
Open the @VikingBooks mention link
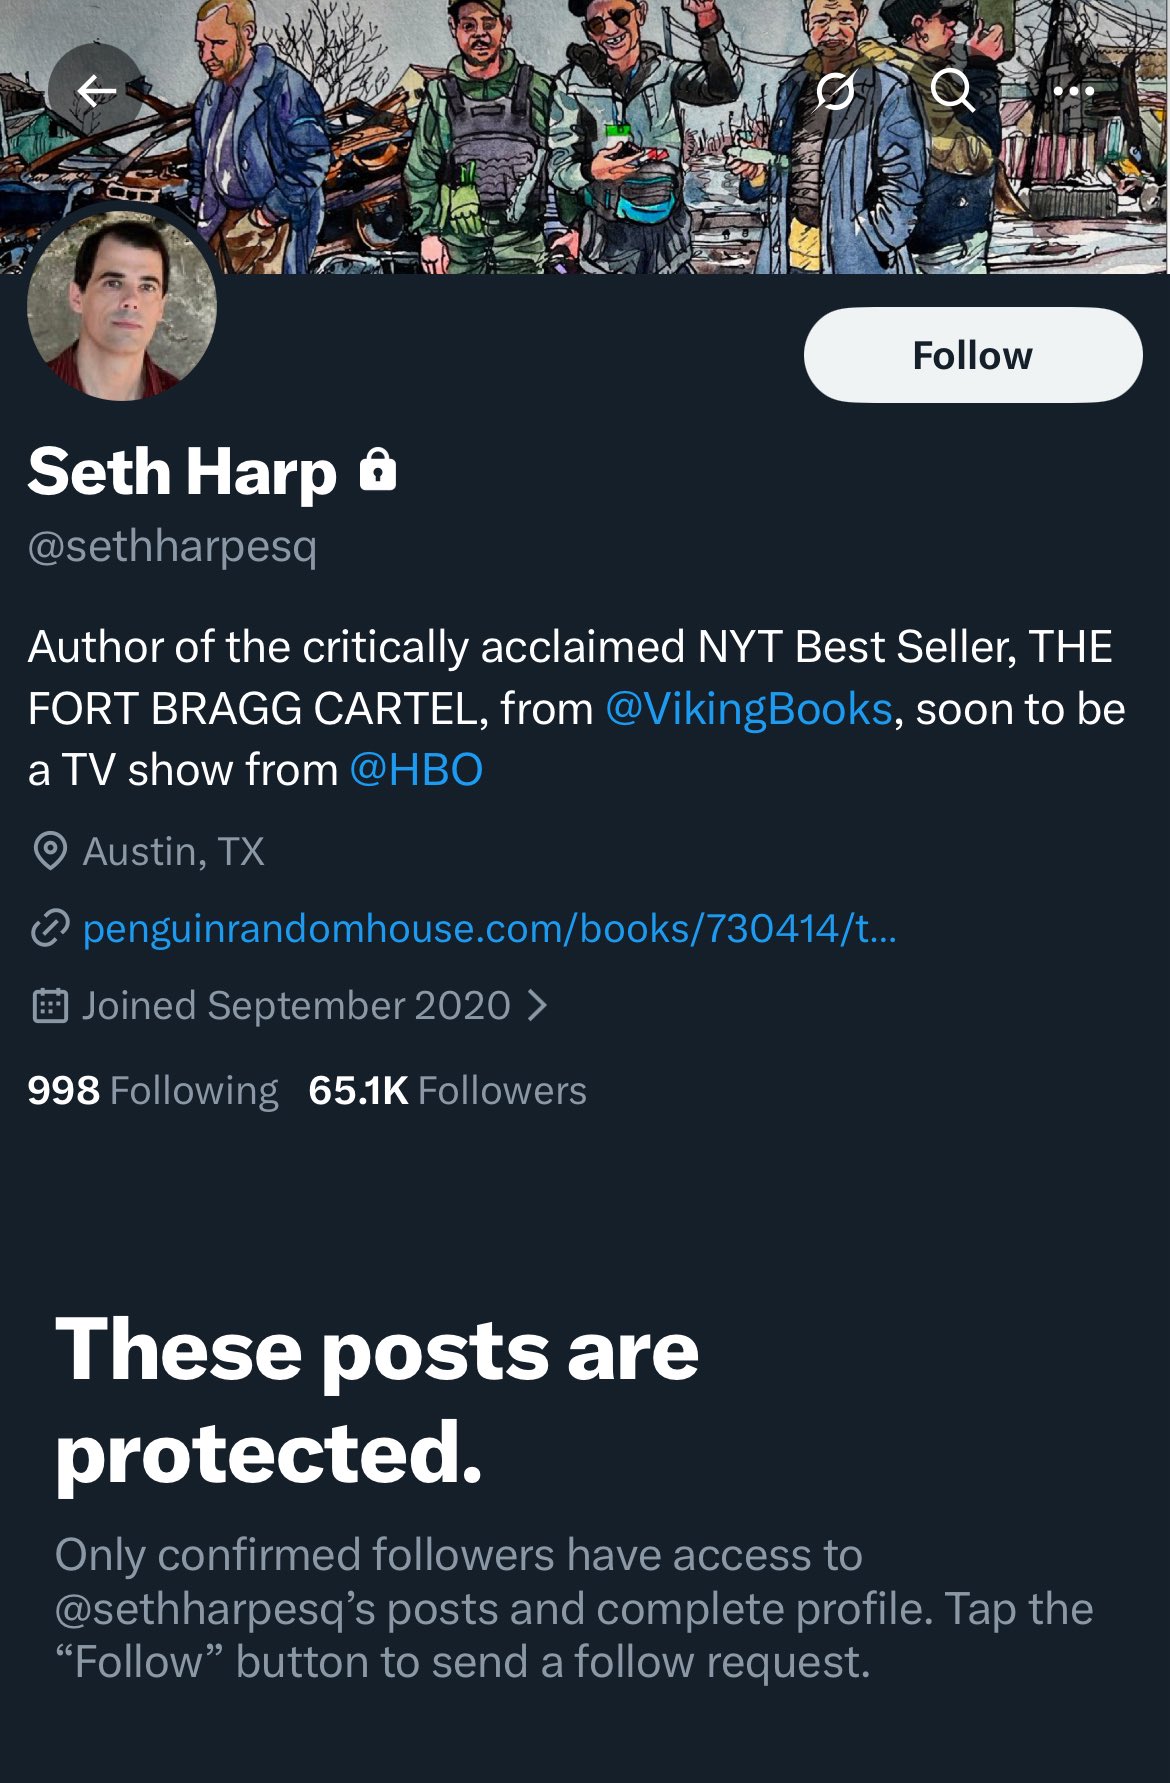pos(748,708)
